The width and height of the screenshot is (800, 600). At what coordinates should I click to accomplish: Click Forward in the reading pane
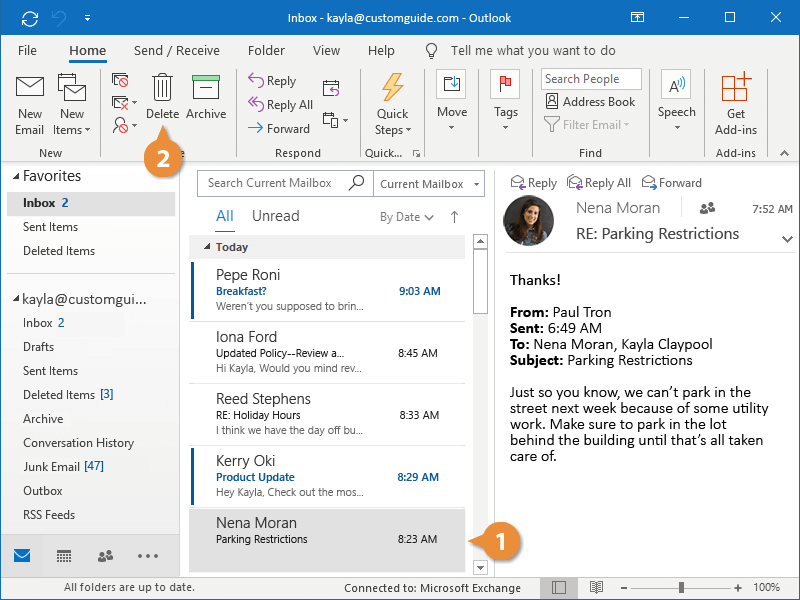point(671,183)
